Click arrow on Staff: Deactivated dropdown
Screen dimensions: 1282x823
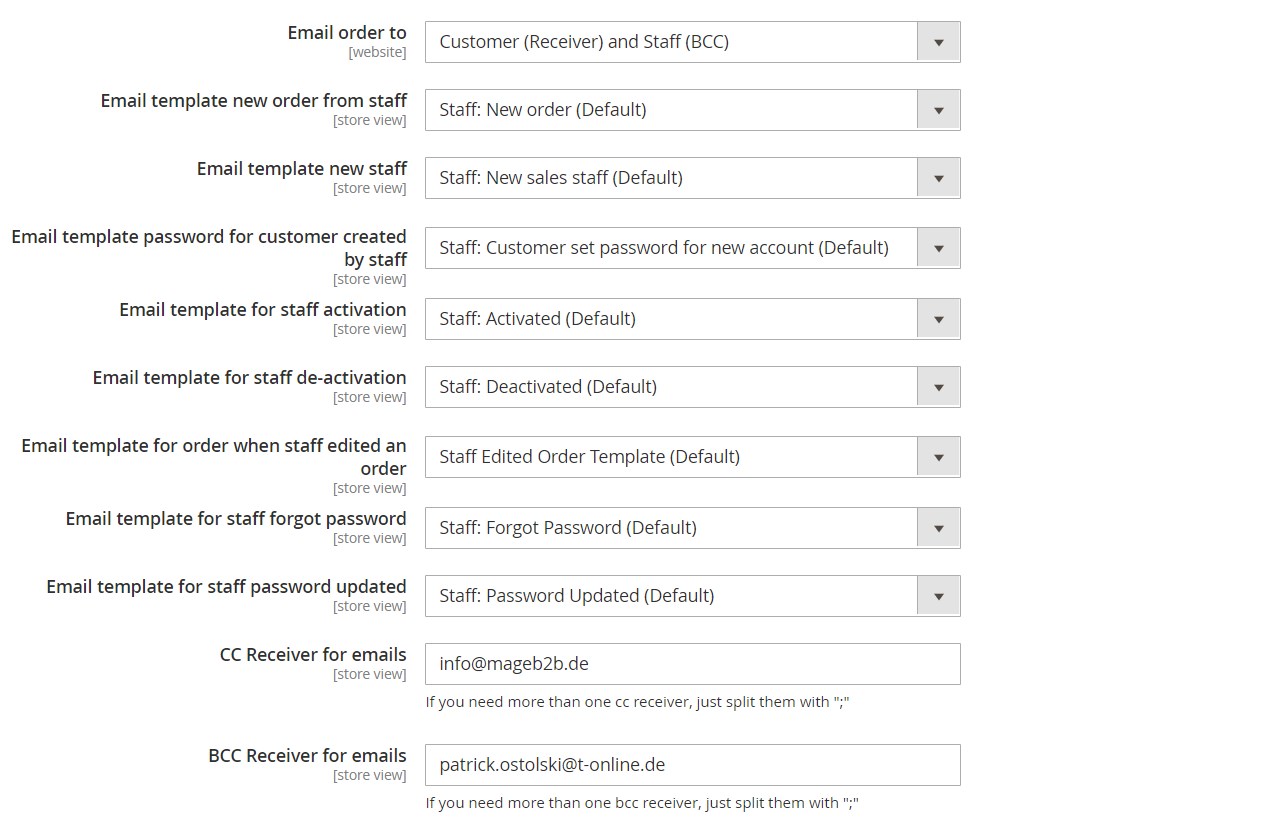pyautogui.click(x=938, y=387)
